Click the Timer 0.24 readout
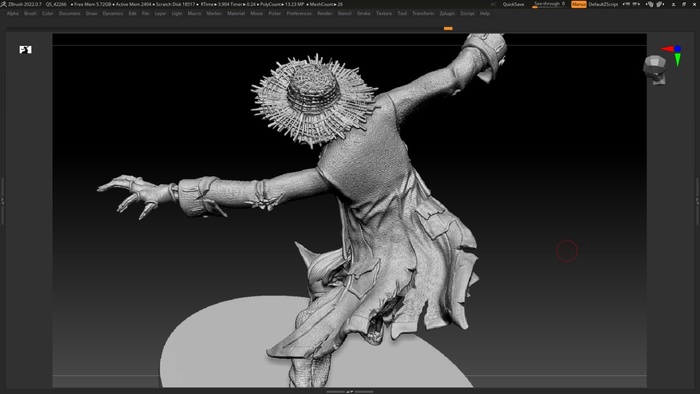The height and width of the screenshot is (394, 700). (243, 4)
